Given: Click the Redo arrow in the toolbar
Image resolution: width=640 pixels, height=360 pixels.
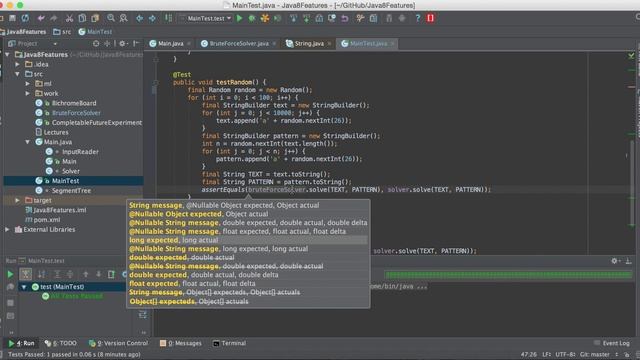Looking at the screenshot, I should [x=53, y=18].
